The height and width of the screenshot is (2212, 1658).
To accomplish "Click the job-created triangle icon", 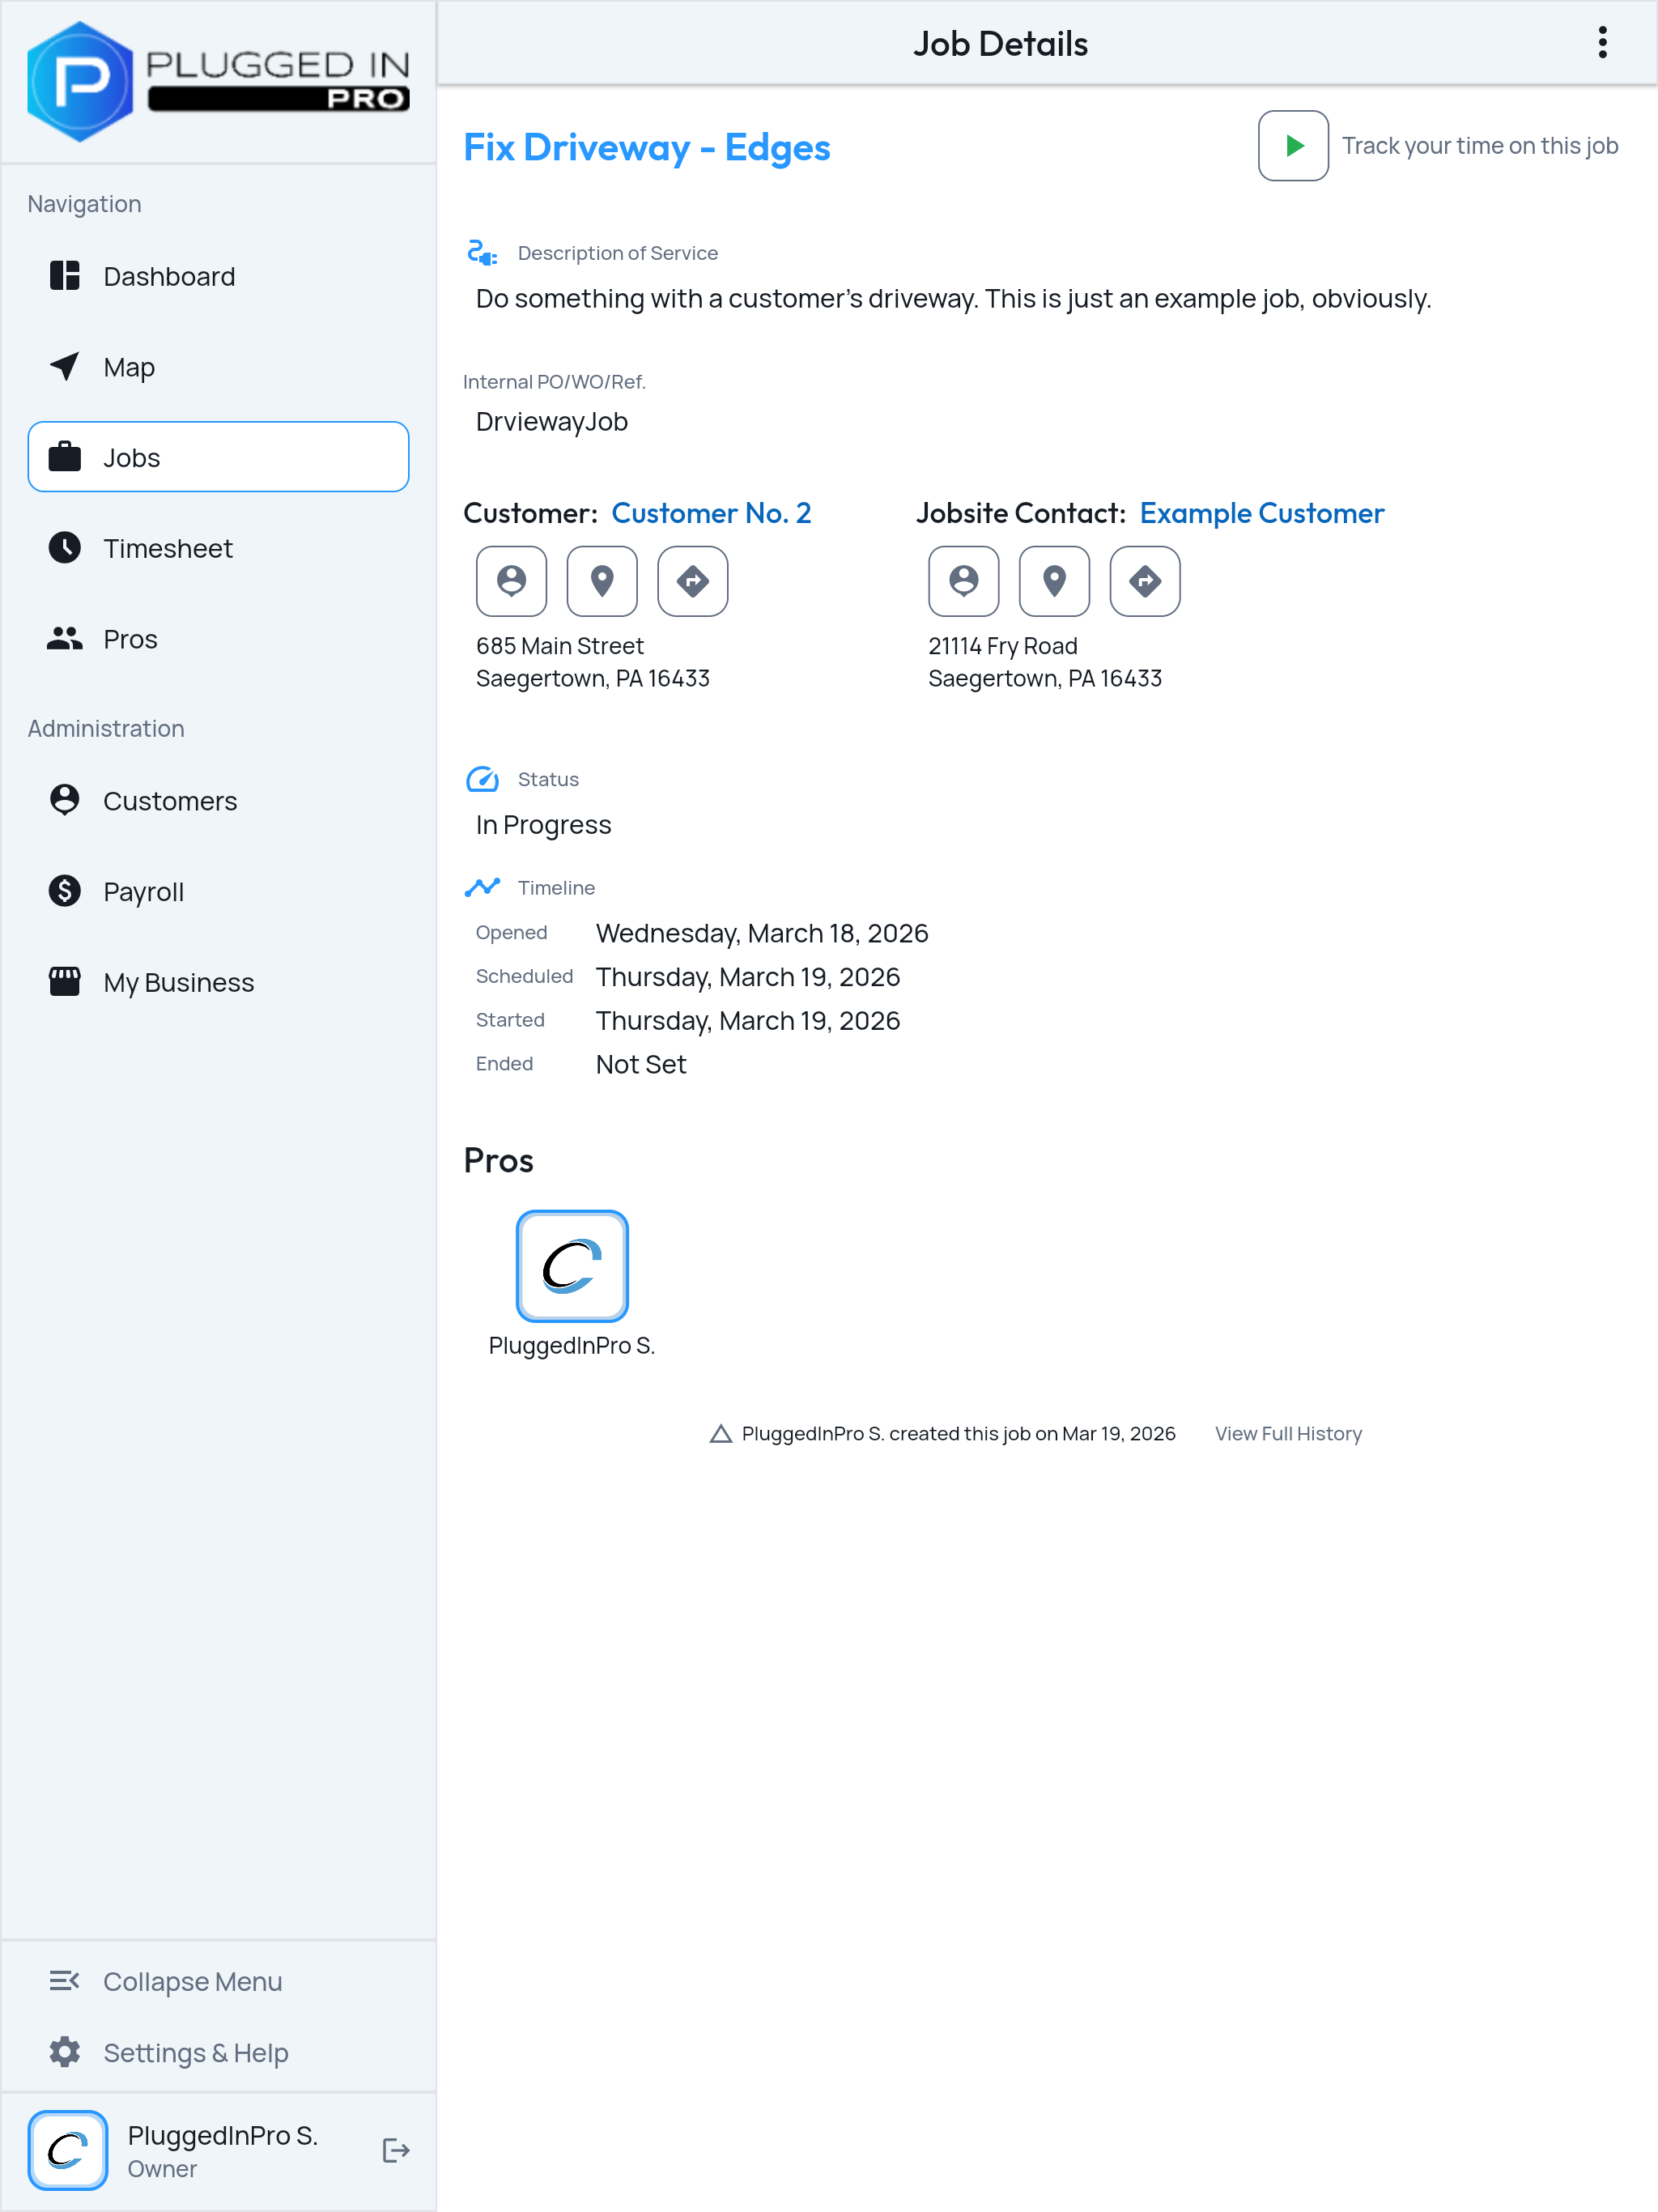I will click(720, 1434).
